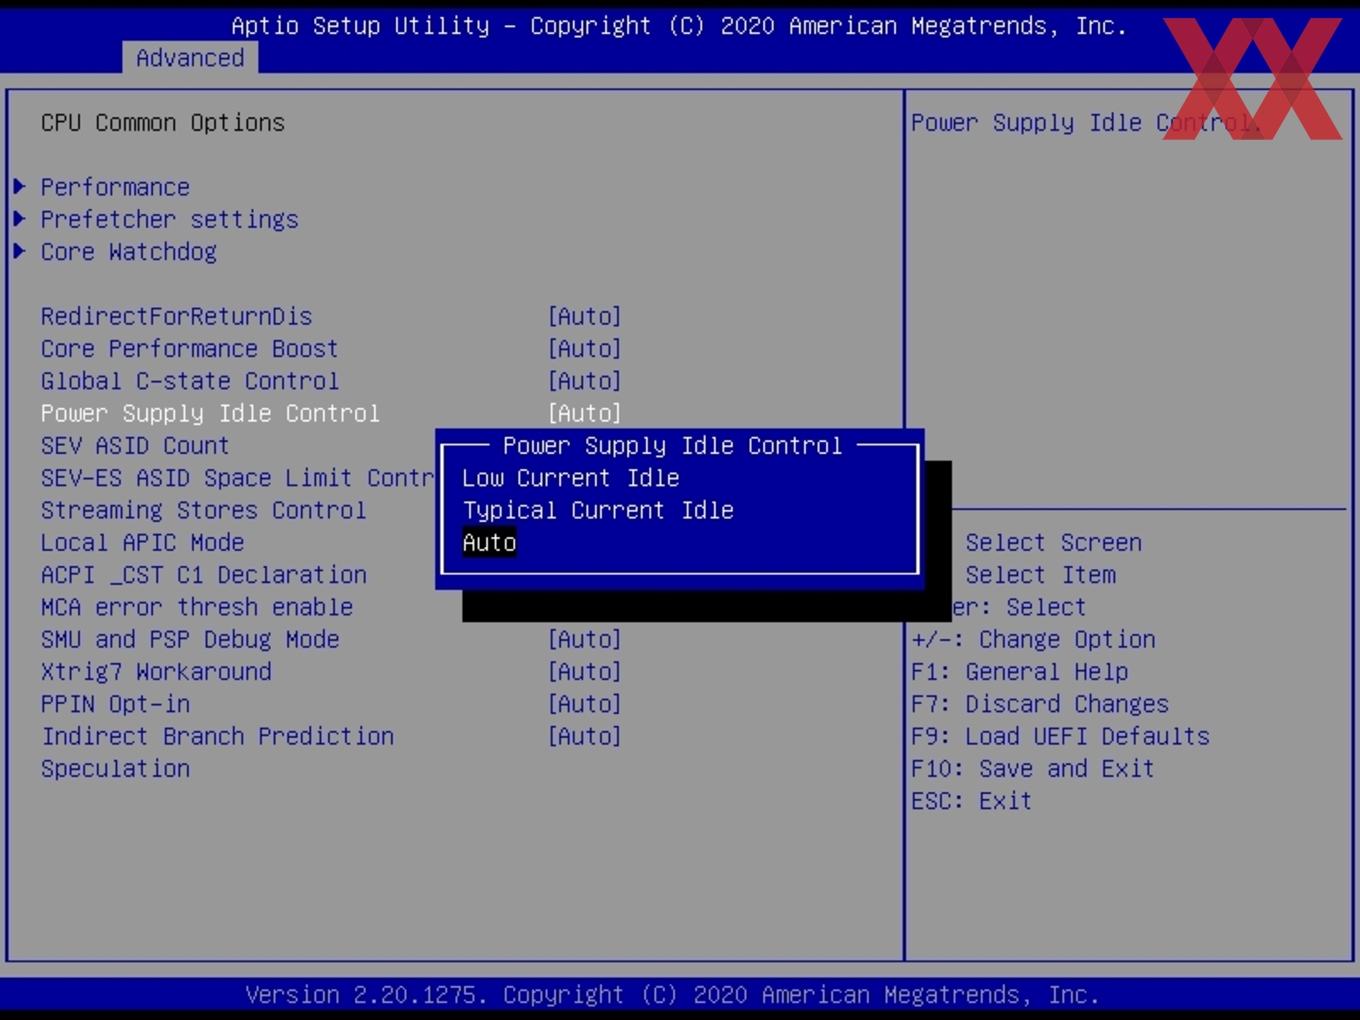This screenshot has height=1020, width=1360.
Task: Click the F1: General Help hint
Action: click(x=1019, y=671)
